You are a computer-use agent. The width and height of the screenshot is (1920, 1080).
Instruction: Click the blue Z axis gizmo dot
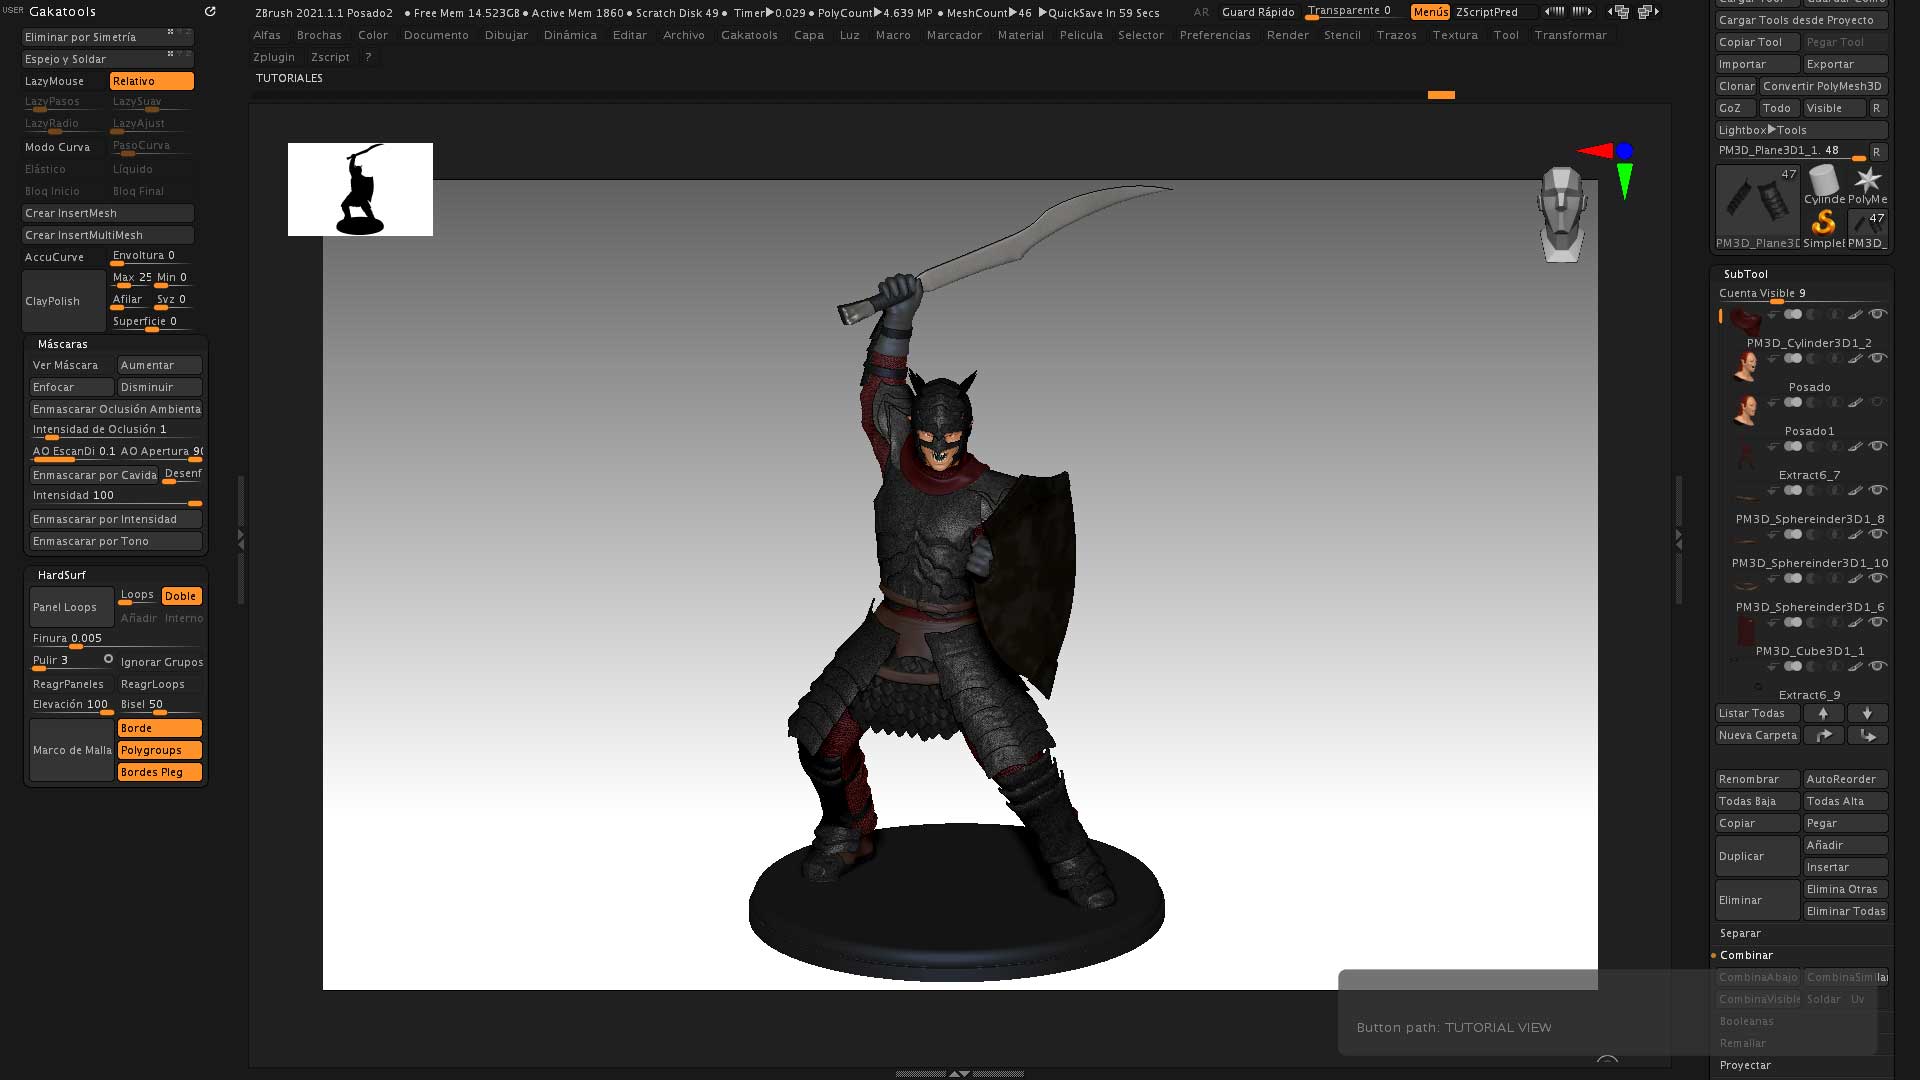coord(1625,151)
